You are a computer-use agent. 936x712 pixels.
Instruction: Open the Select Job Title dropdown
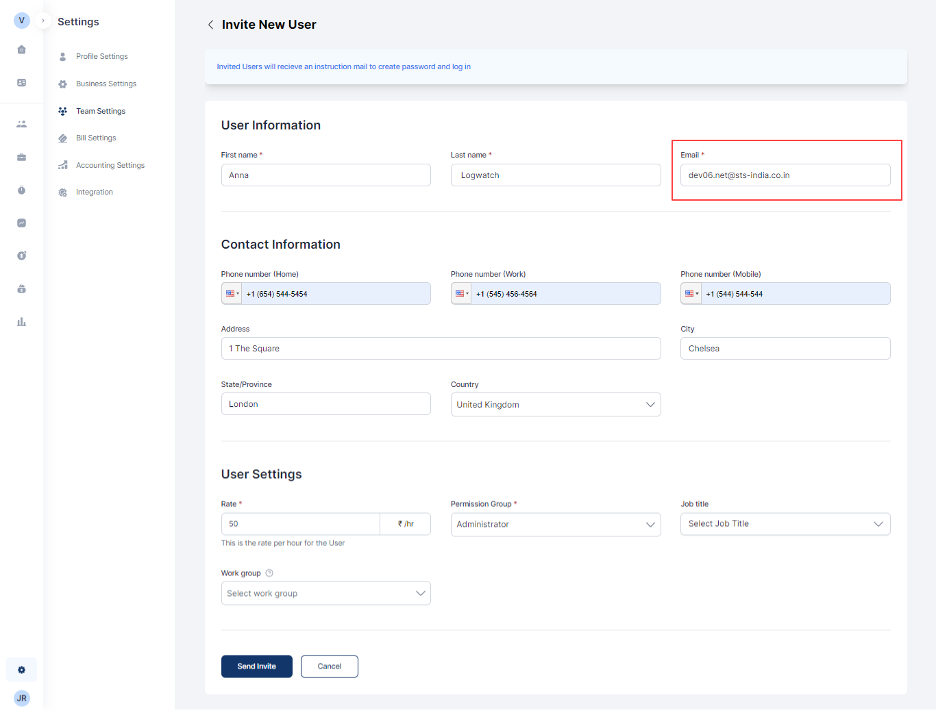[x=785, y=524]
